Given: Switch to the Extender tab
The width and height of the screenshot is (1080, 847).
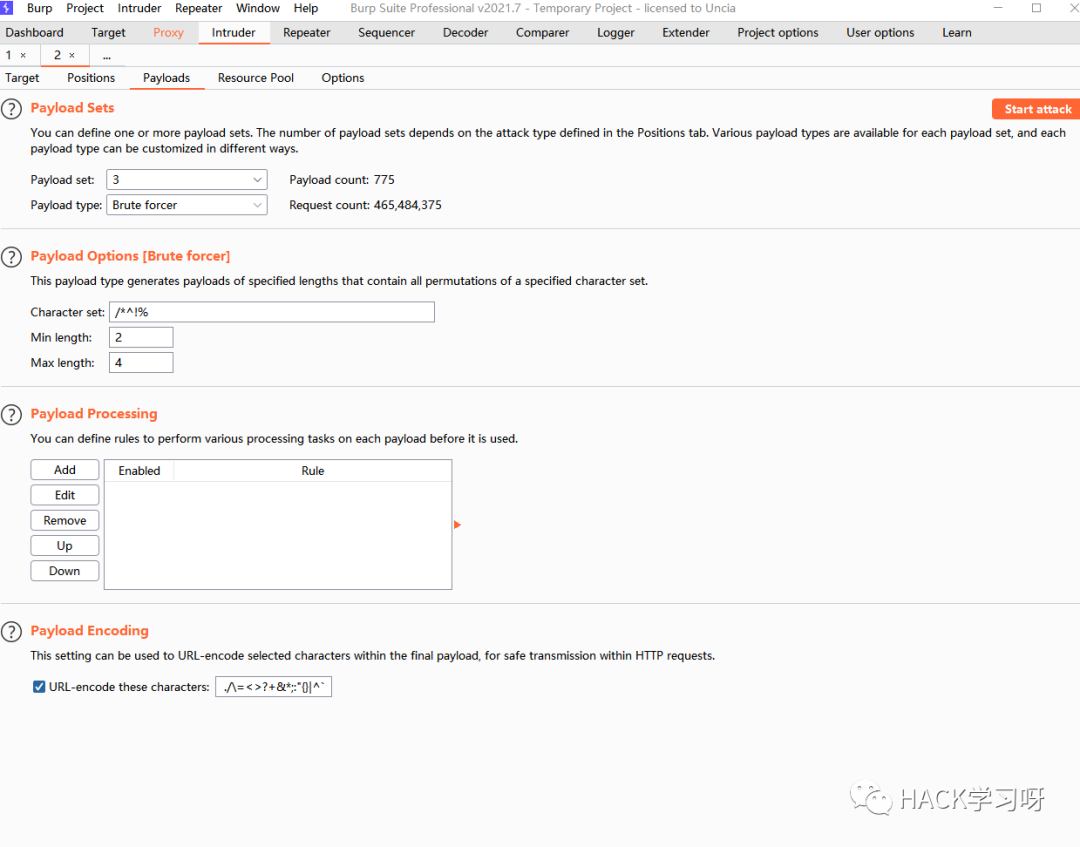Looking at the screenshot, I should pos(685,32).
